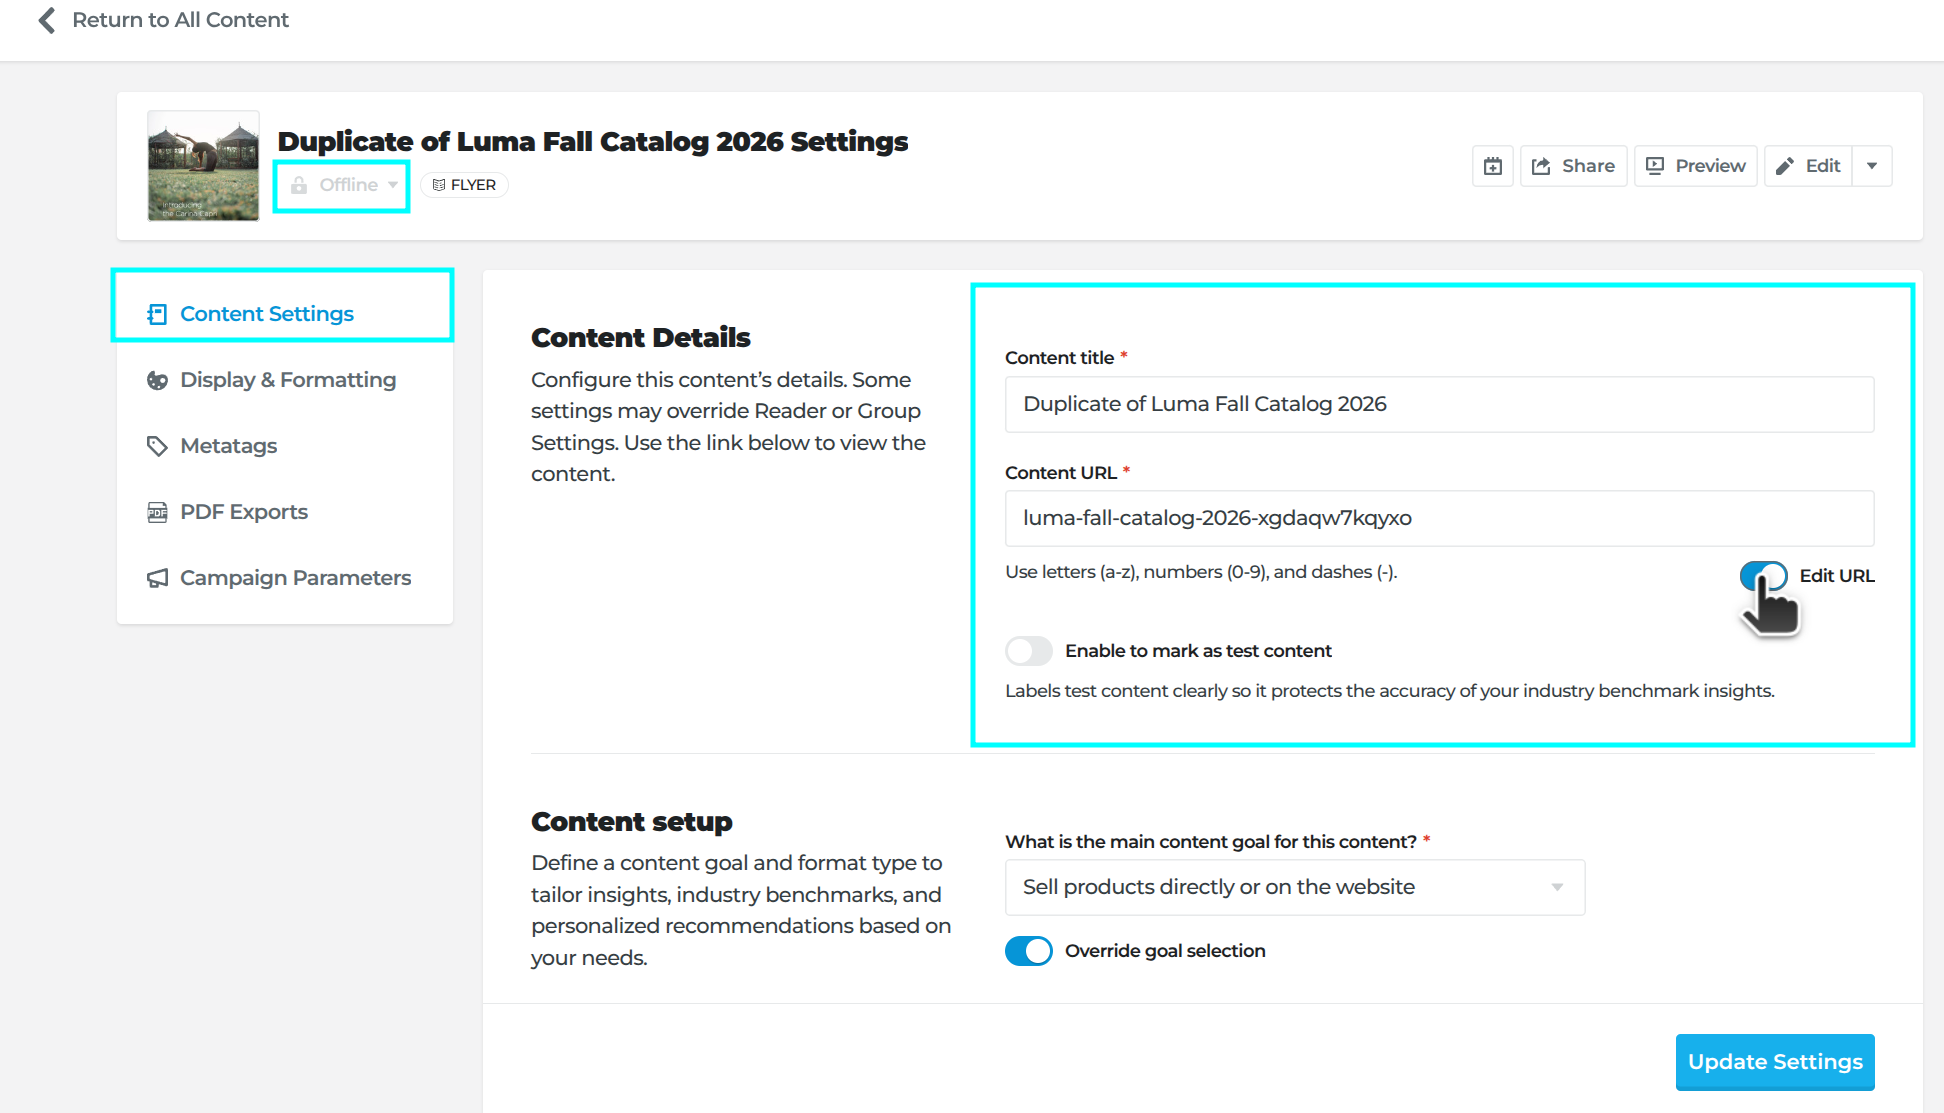Expand the arrow next to Edit
This screenshot has width=1944, height=1113.
pos(1872,166)
